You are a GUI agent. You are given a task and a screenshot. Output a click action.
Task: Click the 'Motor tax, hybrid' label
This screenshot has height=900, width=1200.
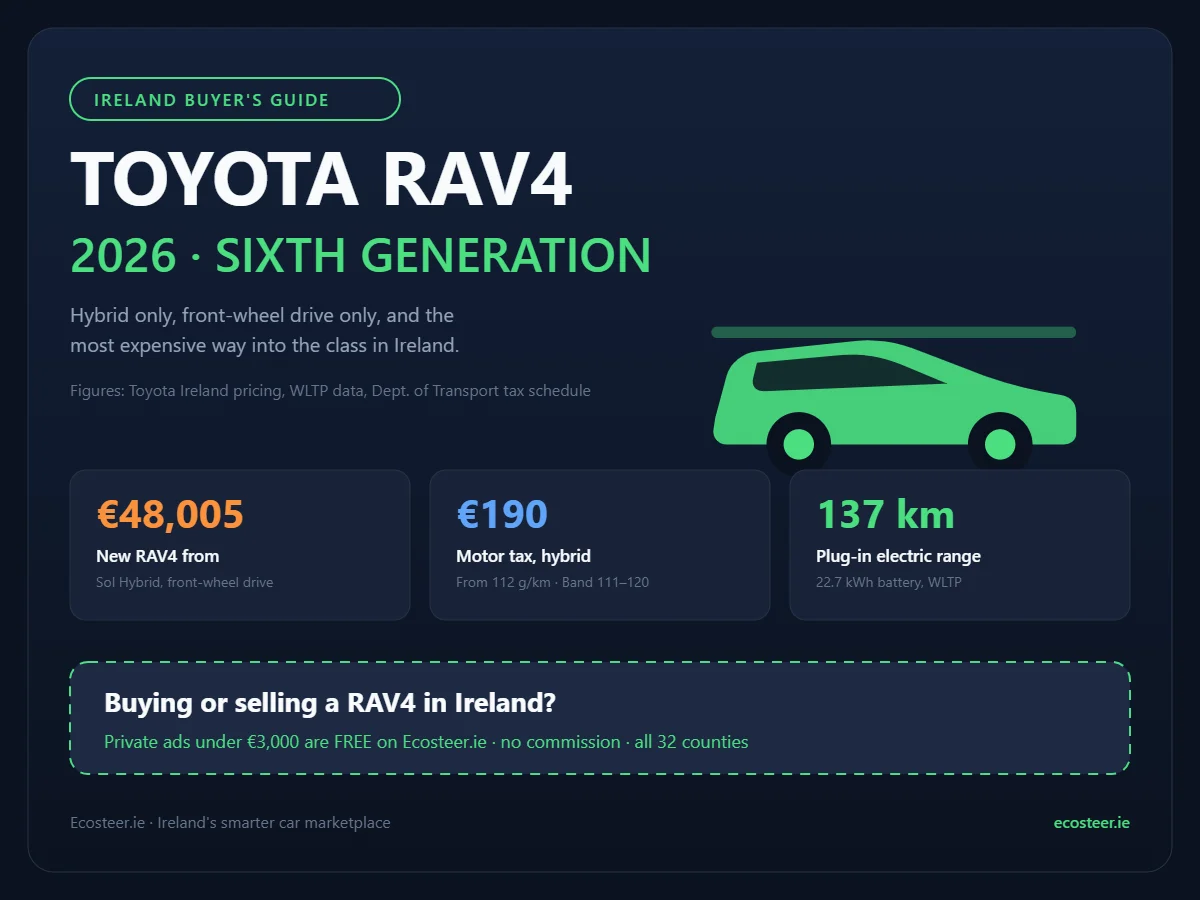tap(523, 556)
